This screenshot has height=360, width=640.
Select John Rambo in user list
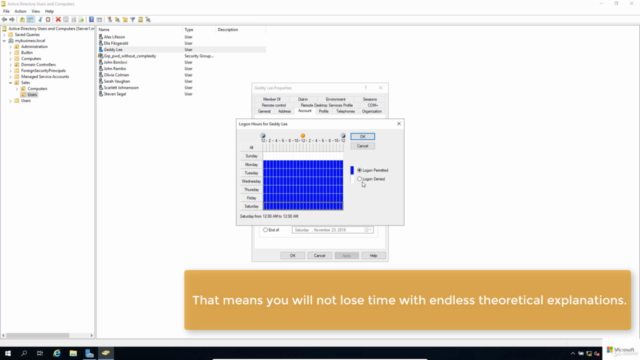(115, 69)
